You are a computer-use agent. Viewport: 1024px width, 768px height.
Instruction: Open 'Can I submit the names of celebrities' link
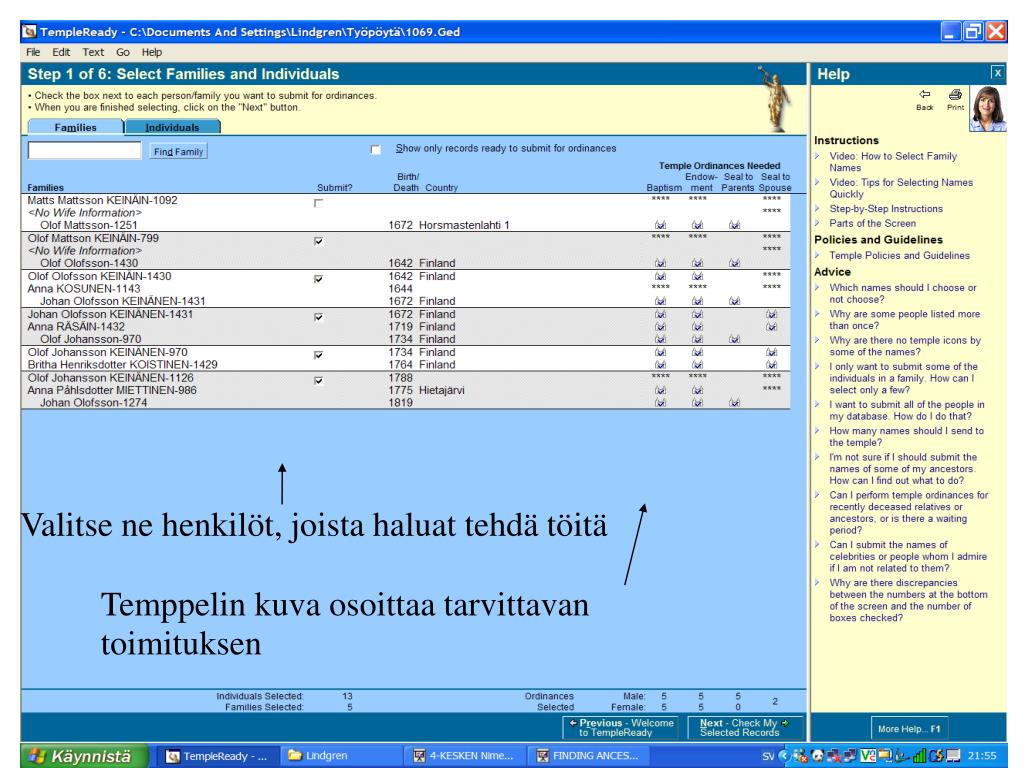(x=908, y=556)
